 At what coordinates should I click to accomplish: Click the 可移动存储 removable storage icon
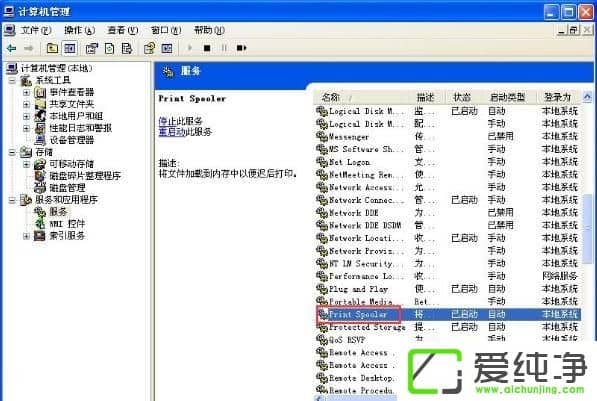click(x=40, y=164)
